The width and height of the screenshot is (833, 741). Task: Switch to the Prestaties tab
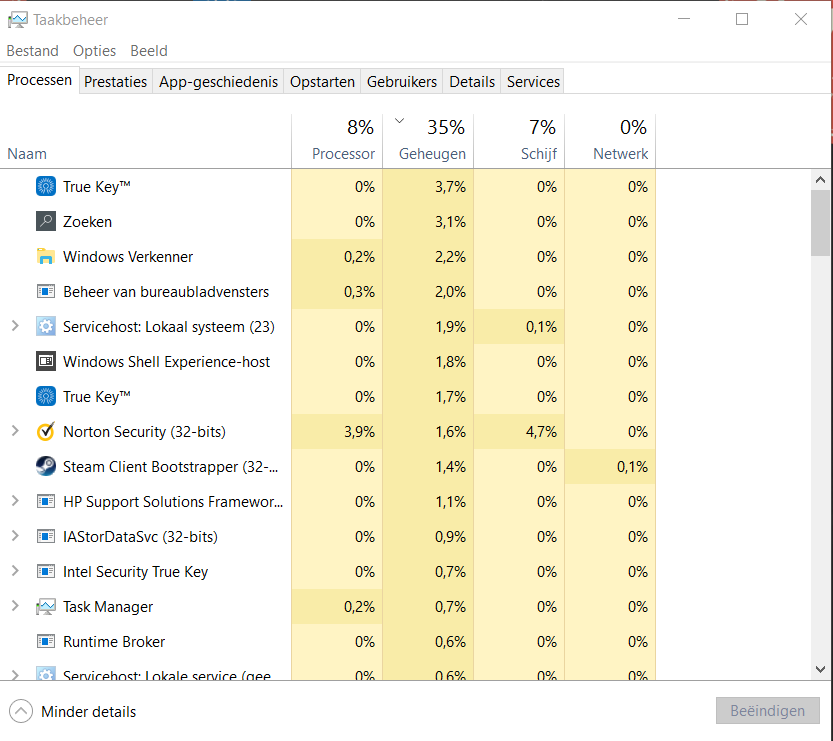coord(115,82)
